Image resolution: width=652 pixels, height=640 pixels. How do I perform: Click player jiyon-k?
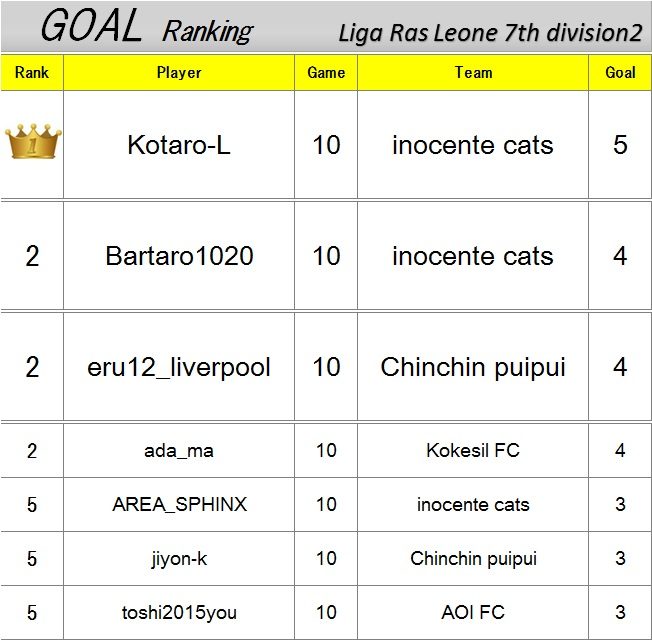179,558
